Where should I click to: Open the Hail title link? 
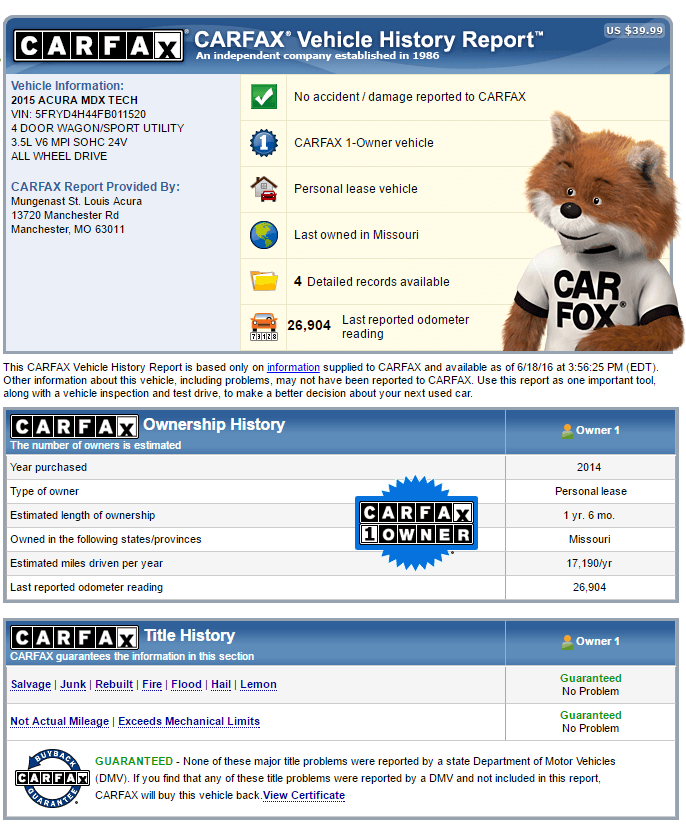[221, 684]
